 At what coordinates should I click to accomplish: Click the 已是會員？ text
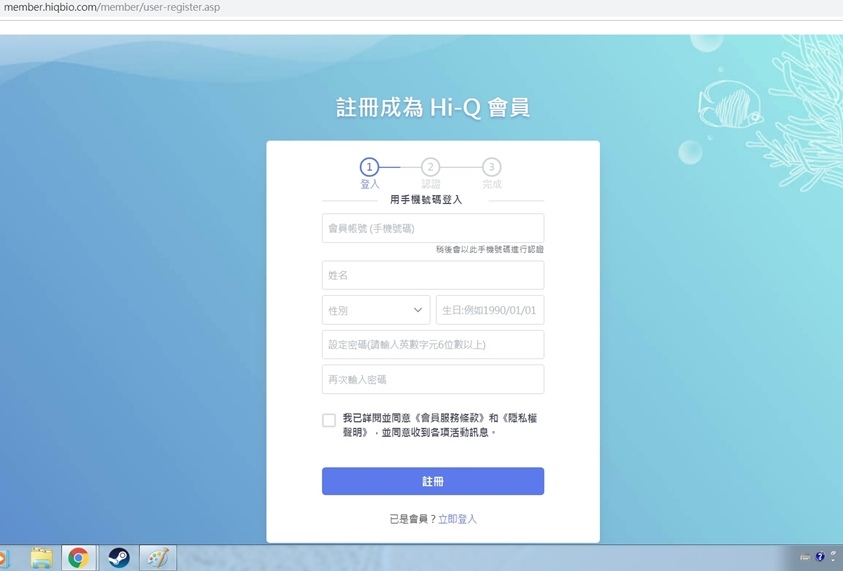[x=412, y=519]
